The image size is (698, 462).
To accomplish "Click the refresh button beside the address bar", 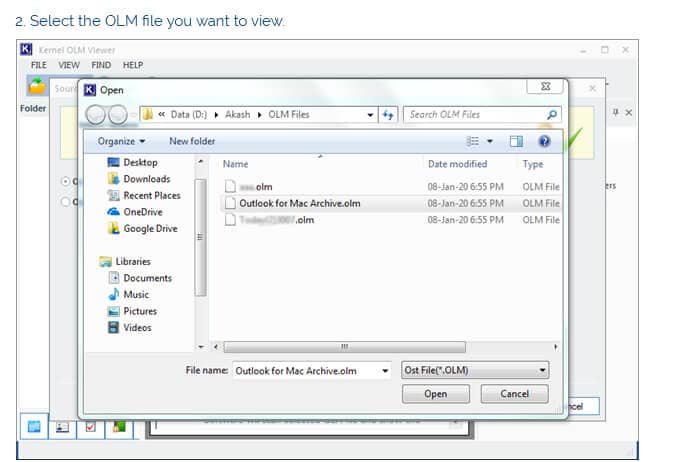I will [388, 115].
